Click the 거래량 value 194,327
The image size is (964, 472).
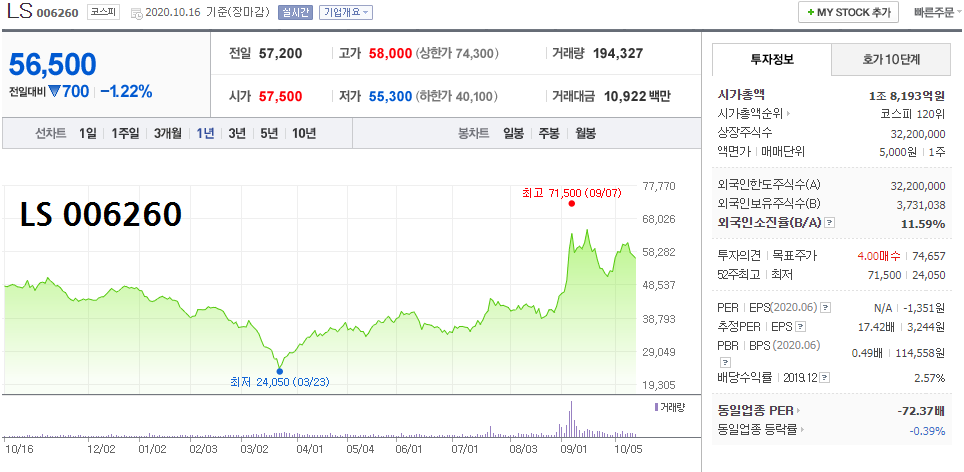pos(618,53)
